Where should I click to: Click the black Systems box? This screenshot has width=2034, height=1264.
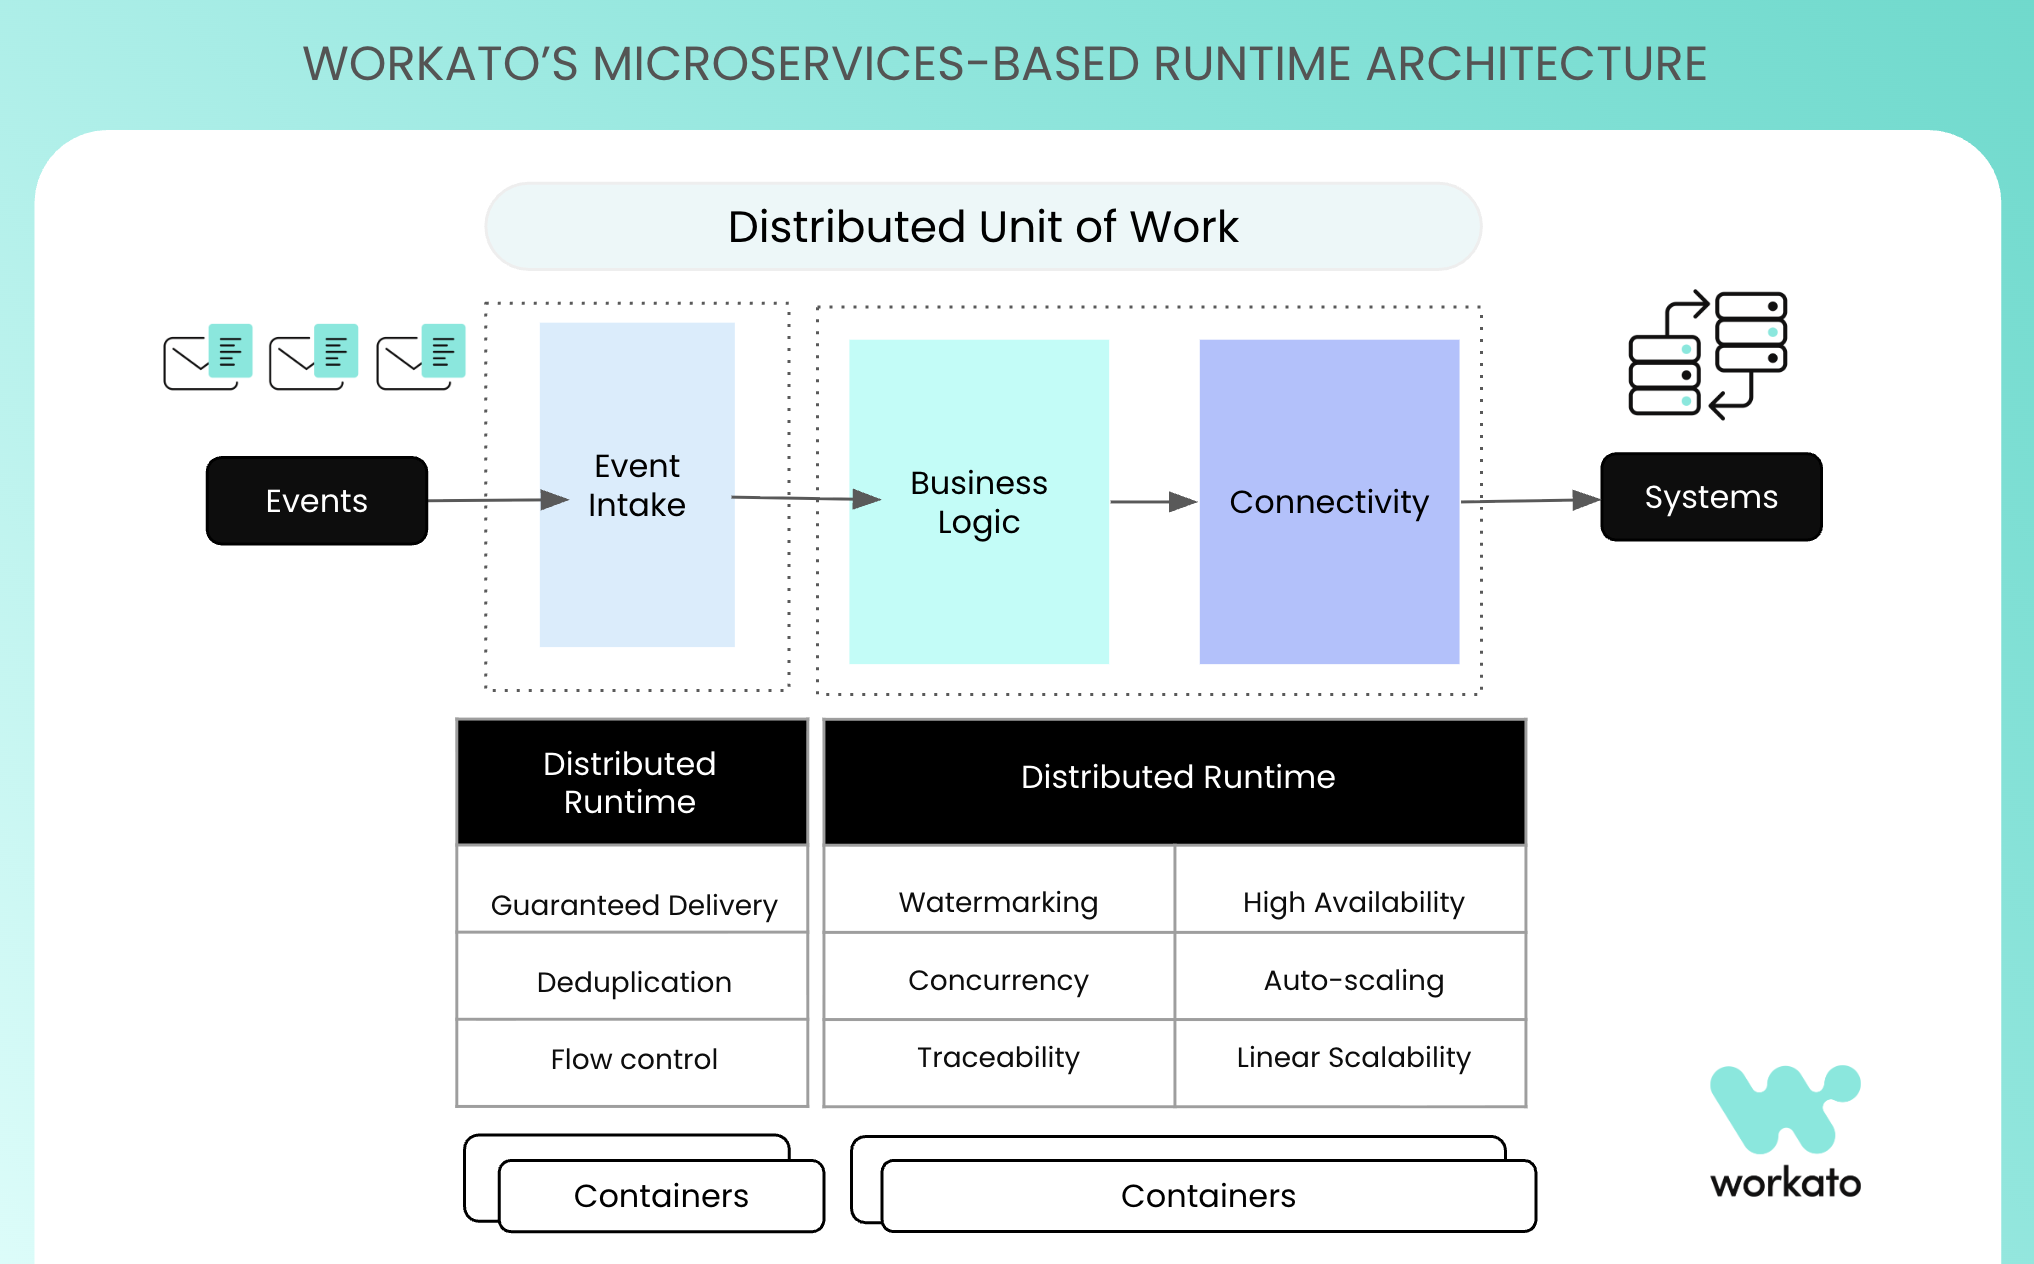point(1711,497)
